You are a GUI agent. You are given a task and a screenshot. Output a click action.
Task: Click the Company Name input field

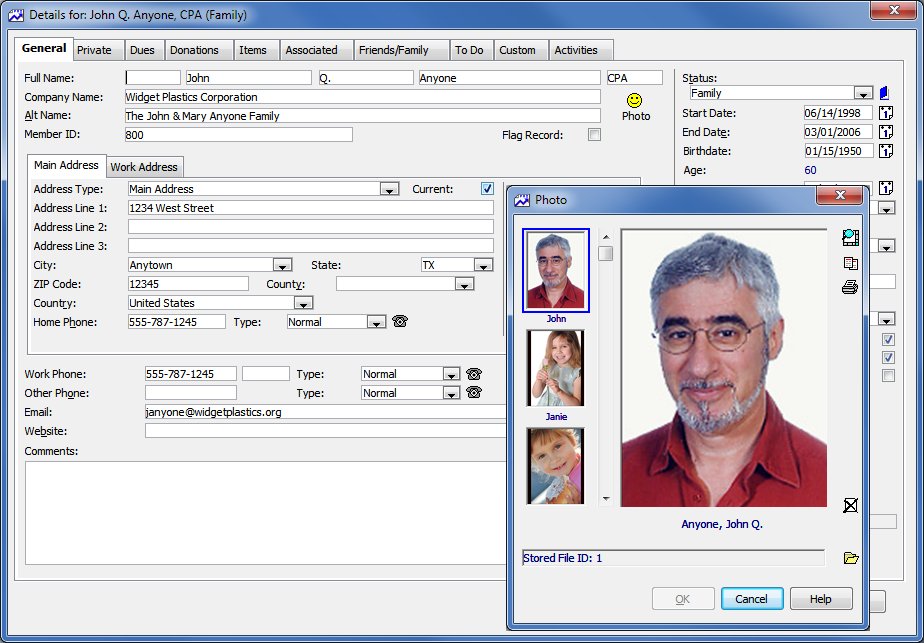[362, 97]
